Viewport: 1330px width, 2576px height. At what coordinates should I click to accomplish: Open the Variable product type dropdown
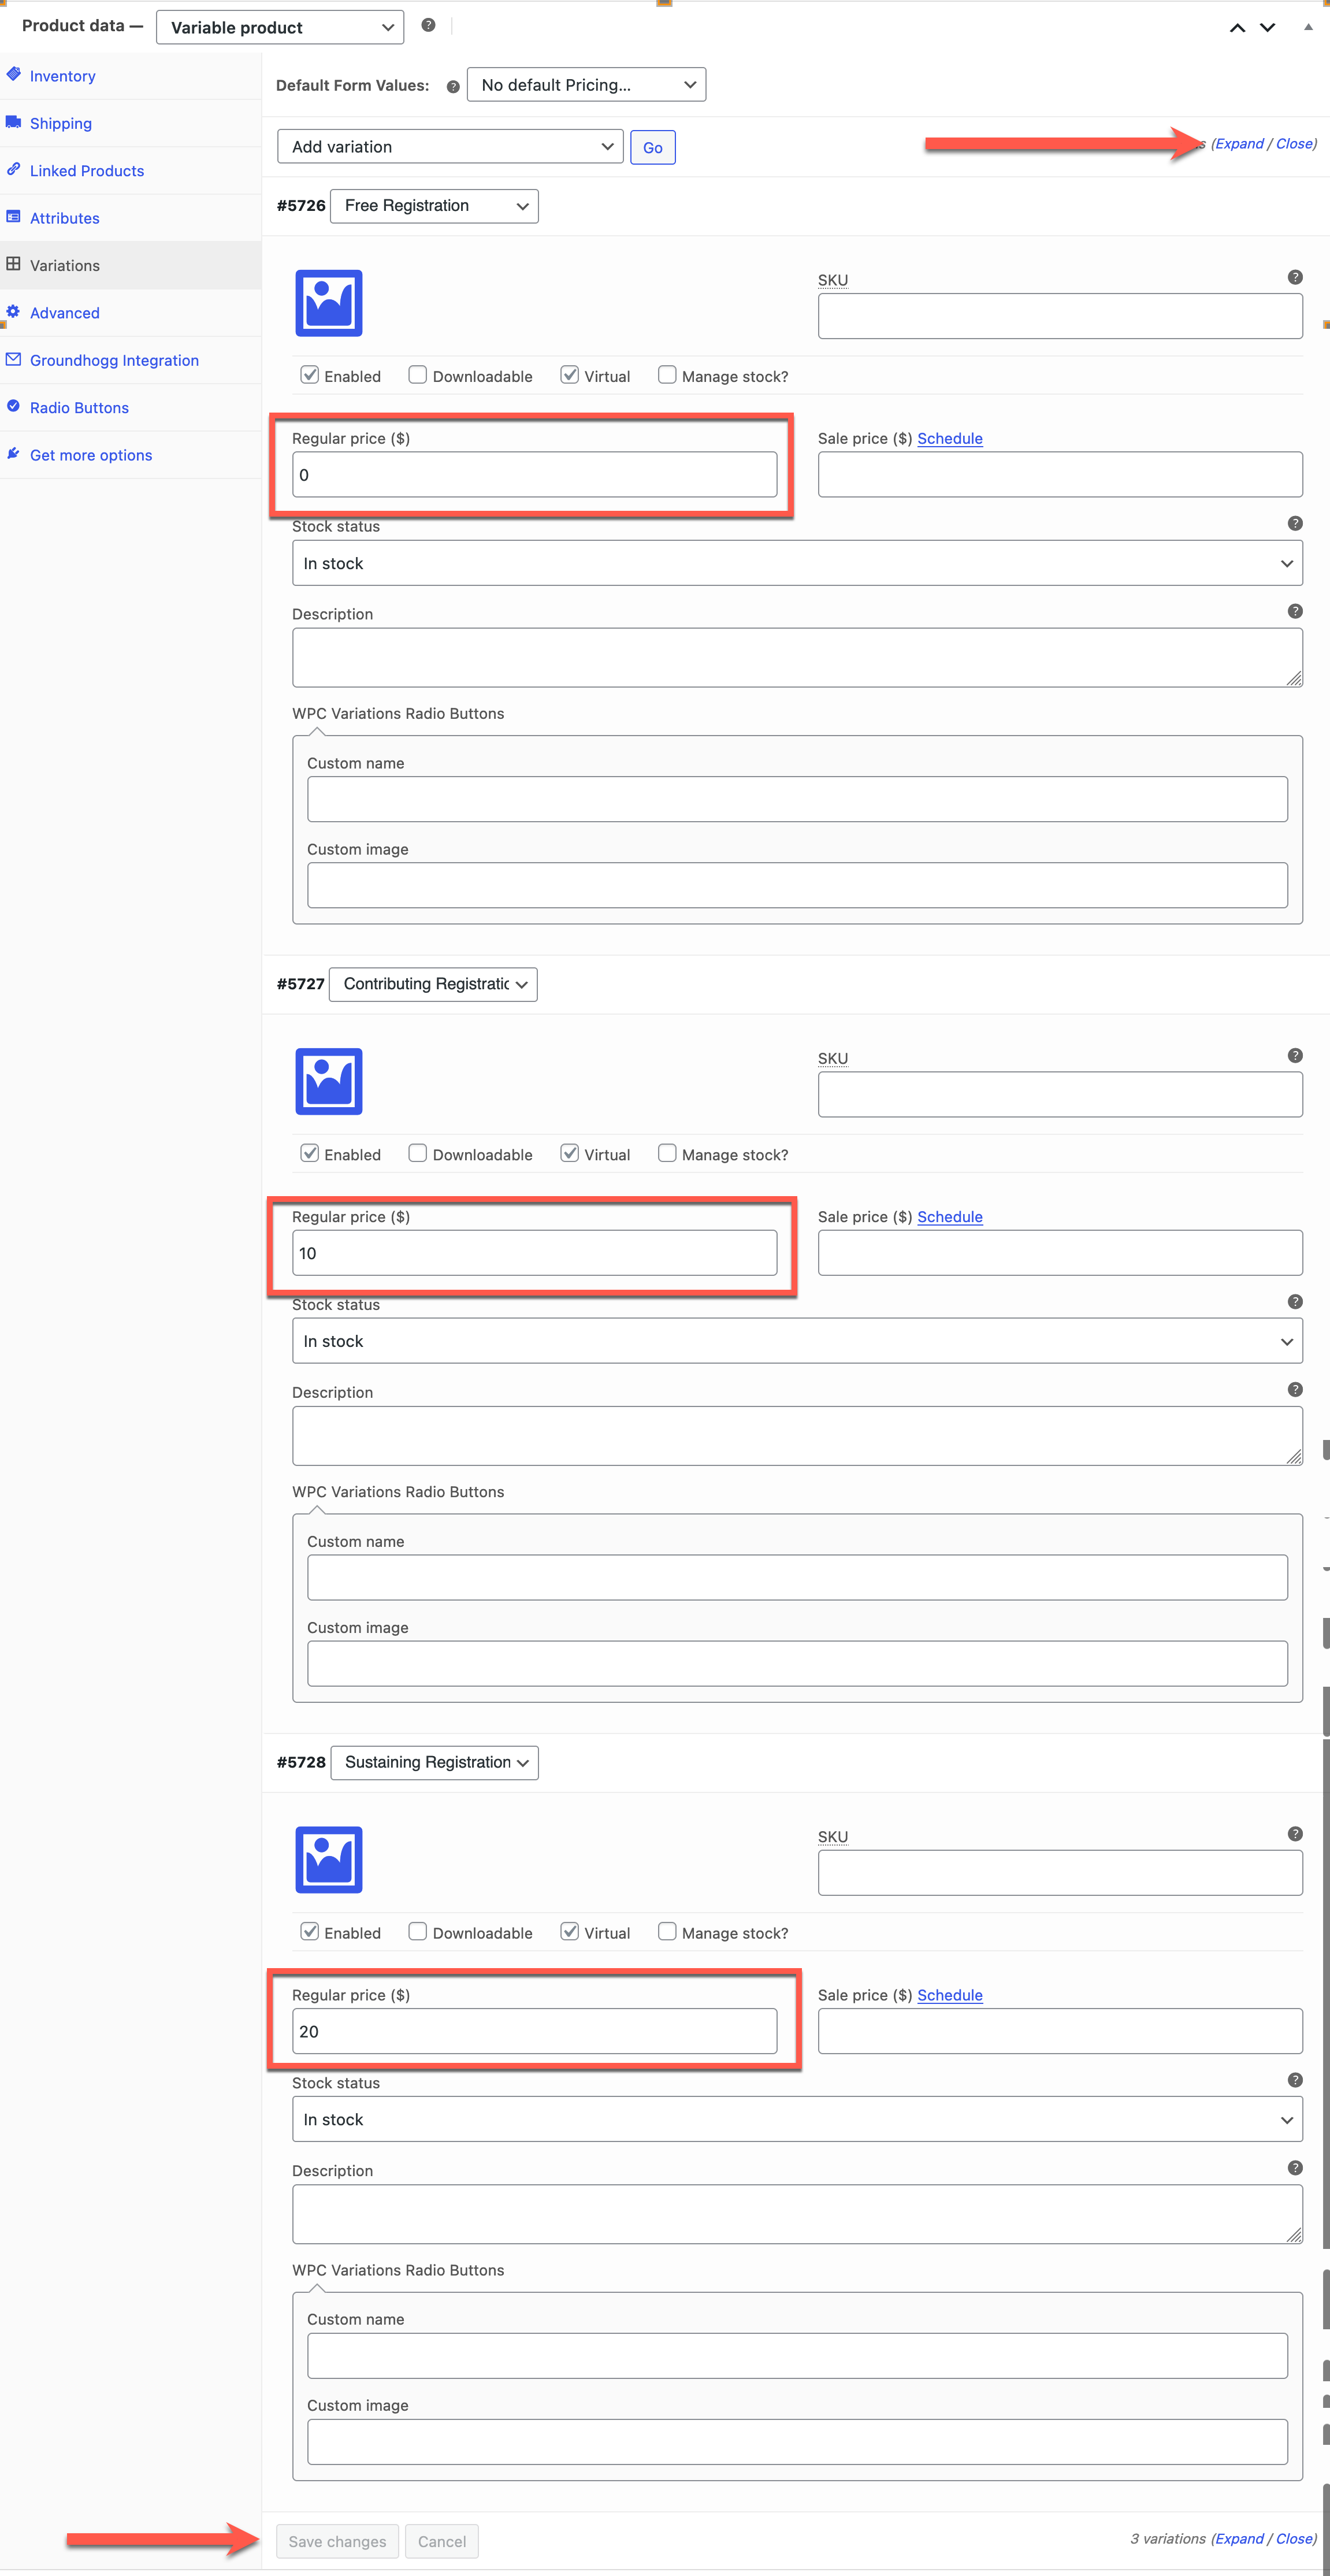tap(280, 28)
